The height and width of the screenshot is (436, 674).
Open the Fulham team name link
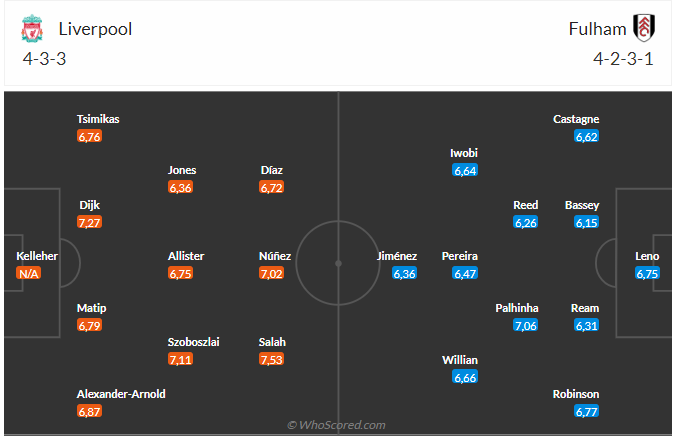[597, 29]
